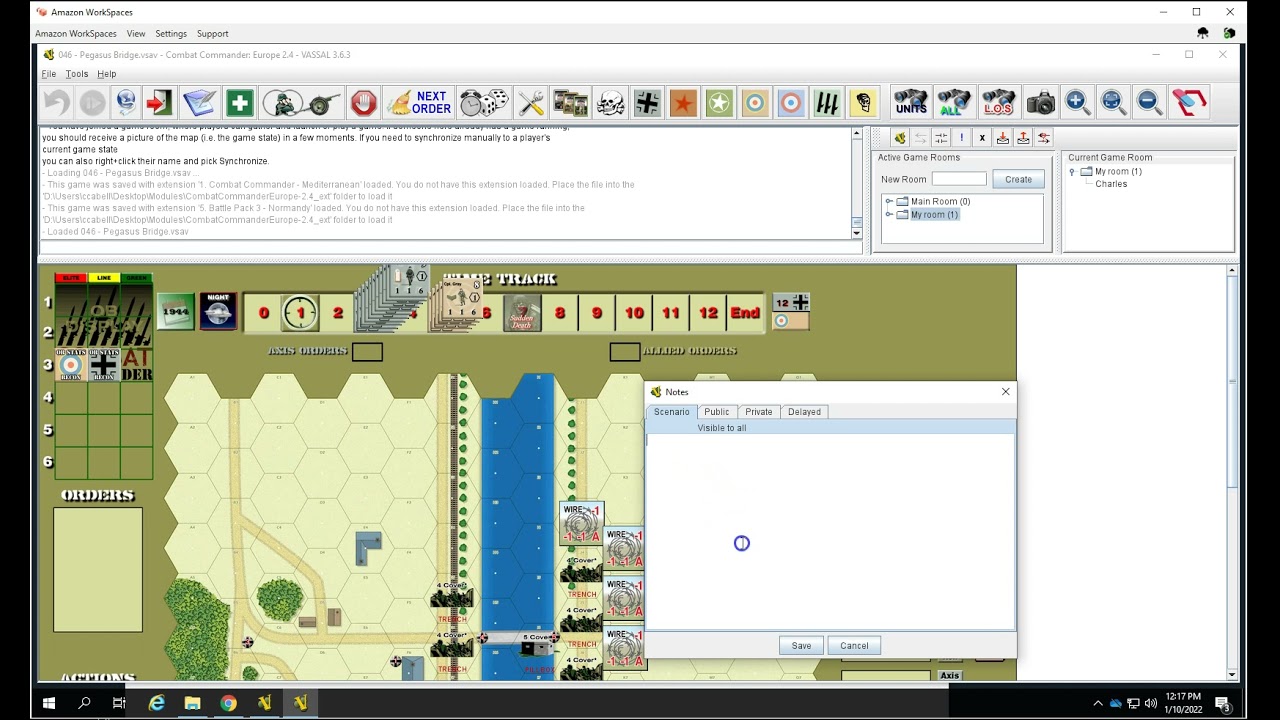Click the green plus cross icon
The height and width of the screenshot is (720, 1280).
239,102
